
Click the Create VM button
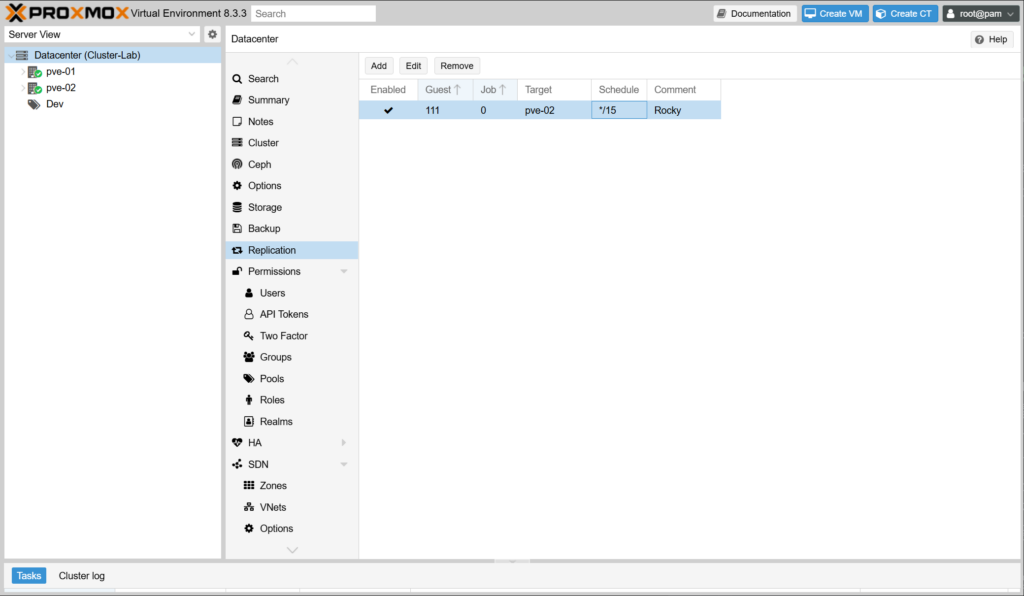click(835, 14)
